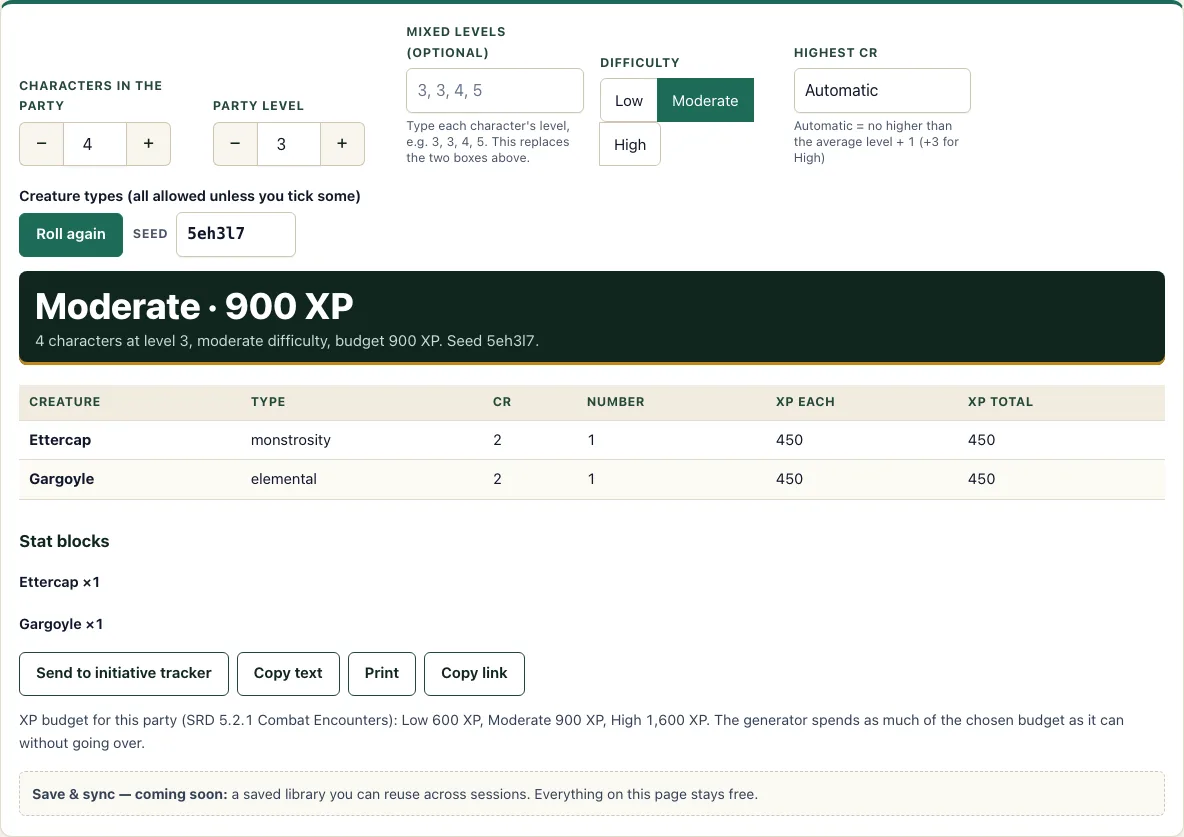
Task: Click the Roll again button
Action: [x=71, y=234]
